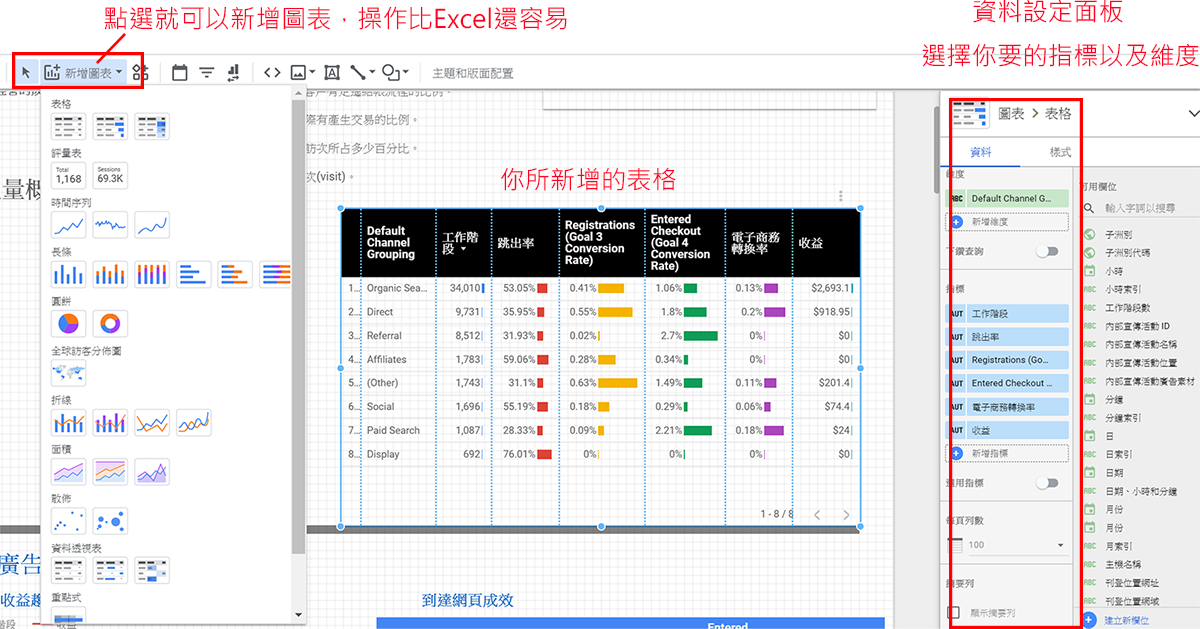Toggle the optional metrics (選用指標) switch
Image resolution: width=1200 pixels, height=629 pixels.
tap(1047, 483)
